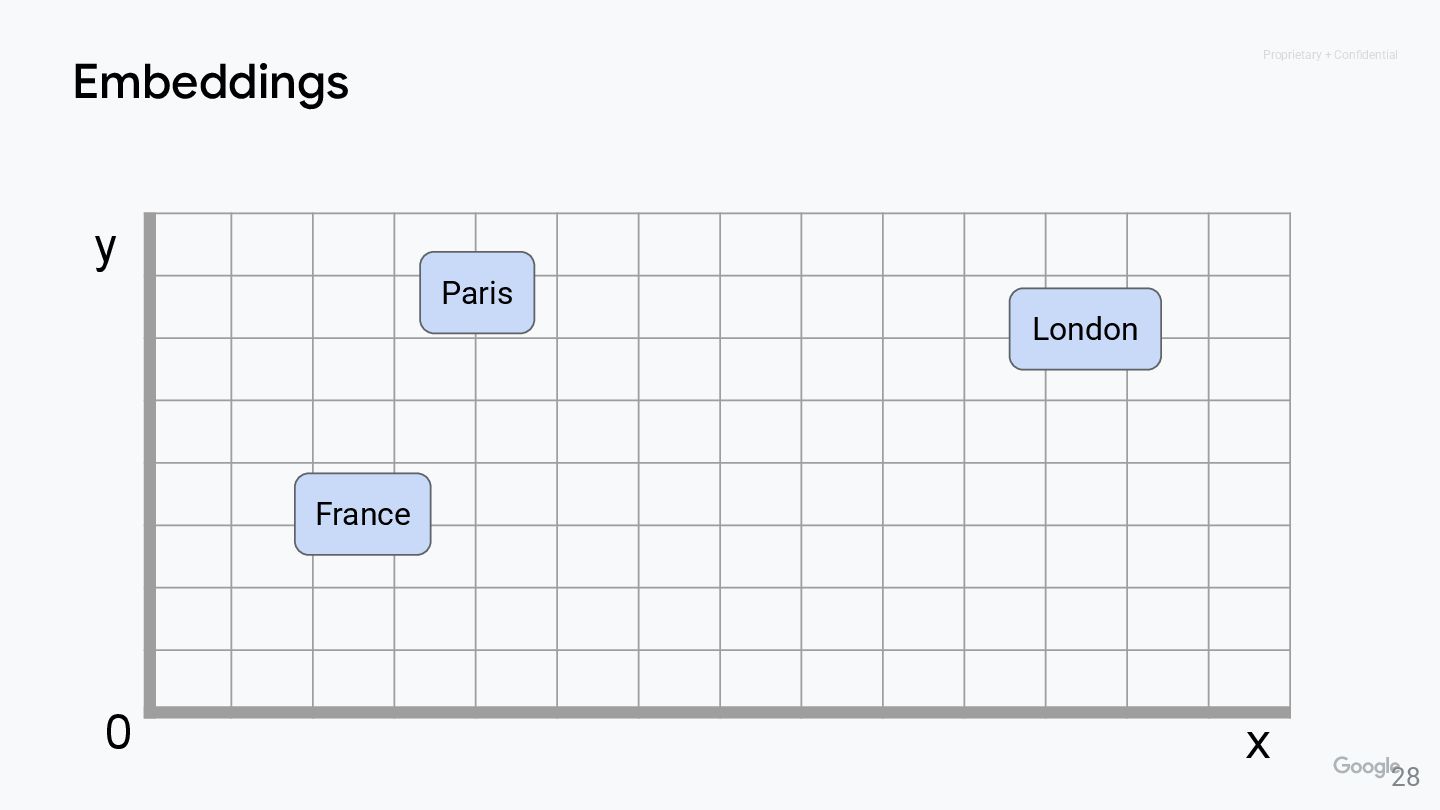Click the Embeddings slide title
The height and width of the screenshot is (810, 1440).
point(211,82)
